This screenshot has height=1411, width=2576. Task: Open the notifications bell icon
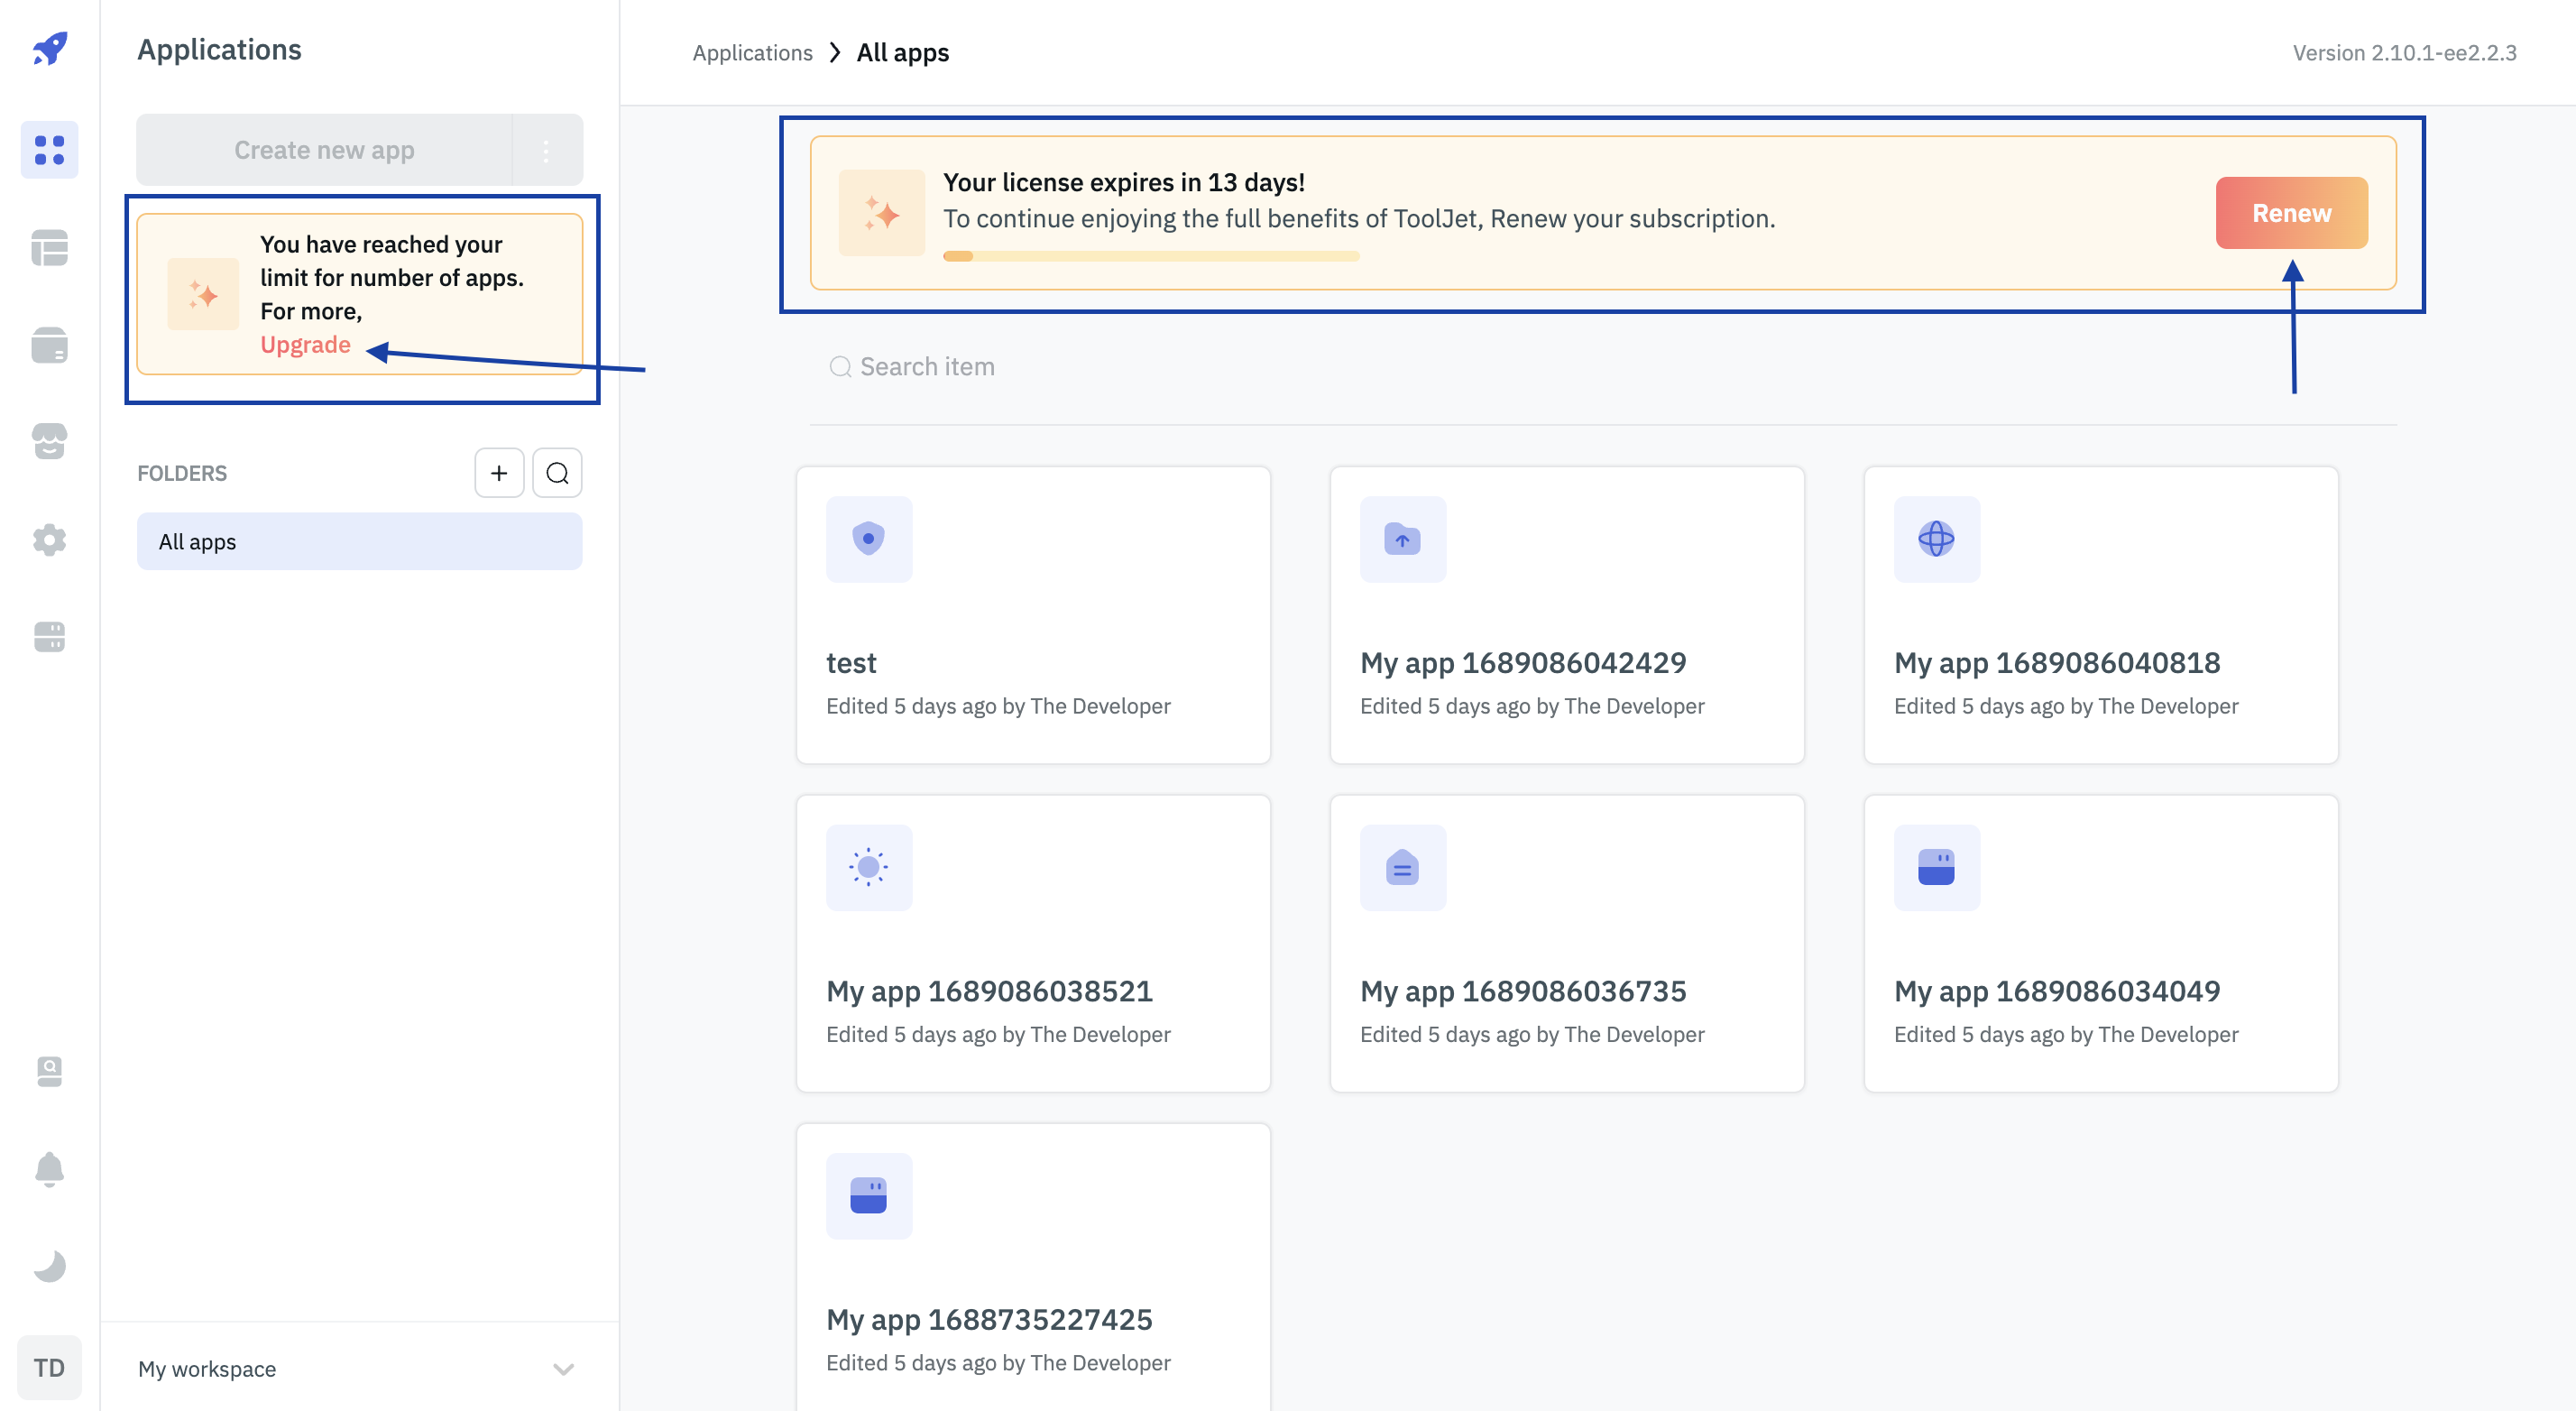(49, 1168)
